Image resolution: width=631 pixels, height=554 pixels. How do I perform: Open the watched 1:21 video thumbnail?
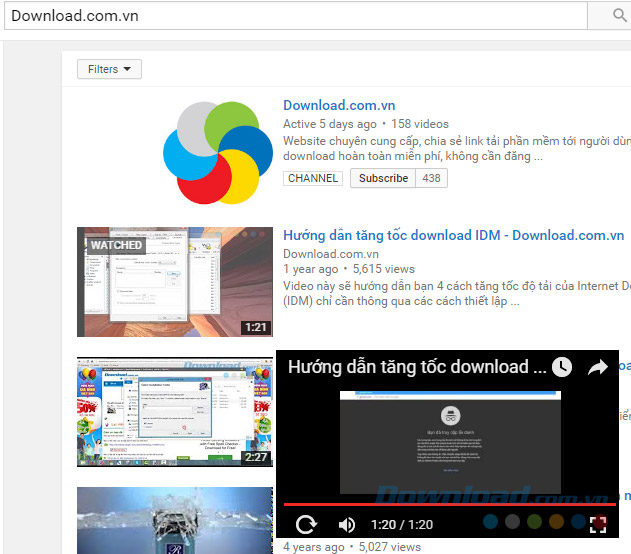tap(175, 282)
